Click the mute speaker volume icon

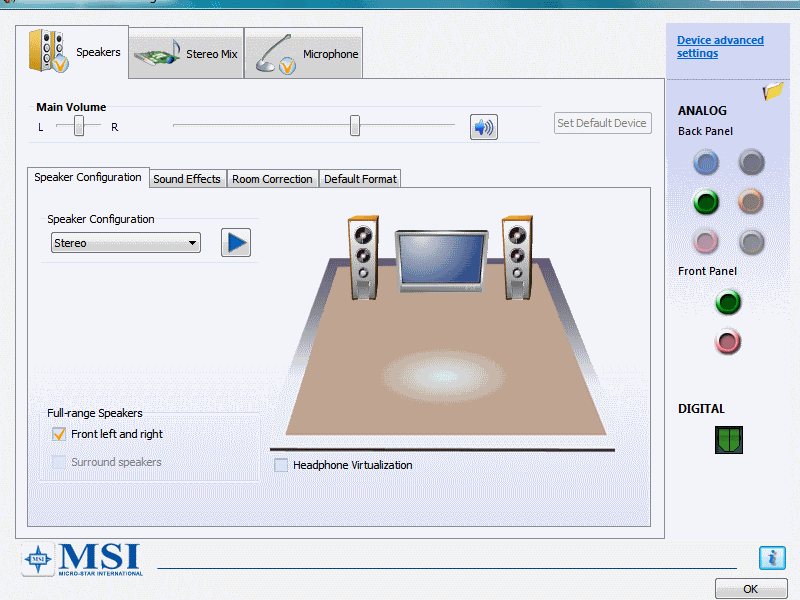[484, 127]
